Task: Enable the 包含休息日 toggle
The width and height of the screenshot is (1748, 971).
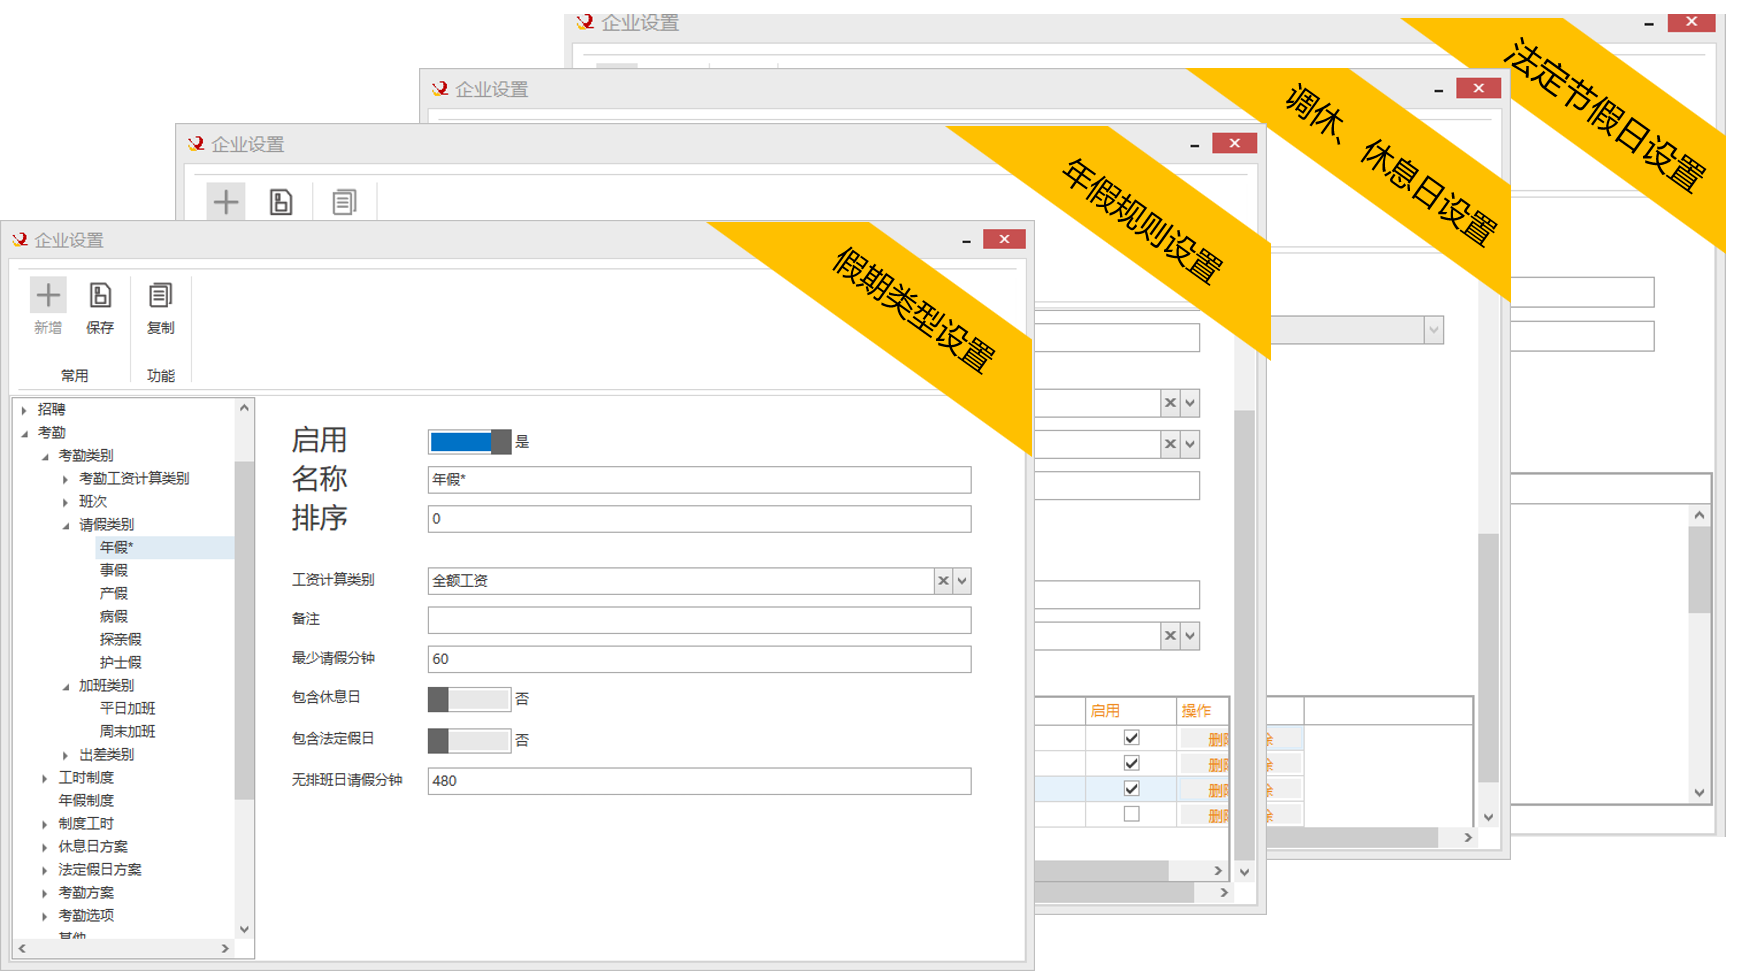Action: (469, 699)
